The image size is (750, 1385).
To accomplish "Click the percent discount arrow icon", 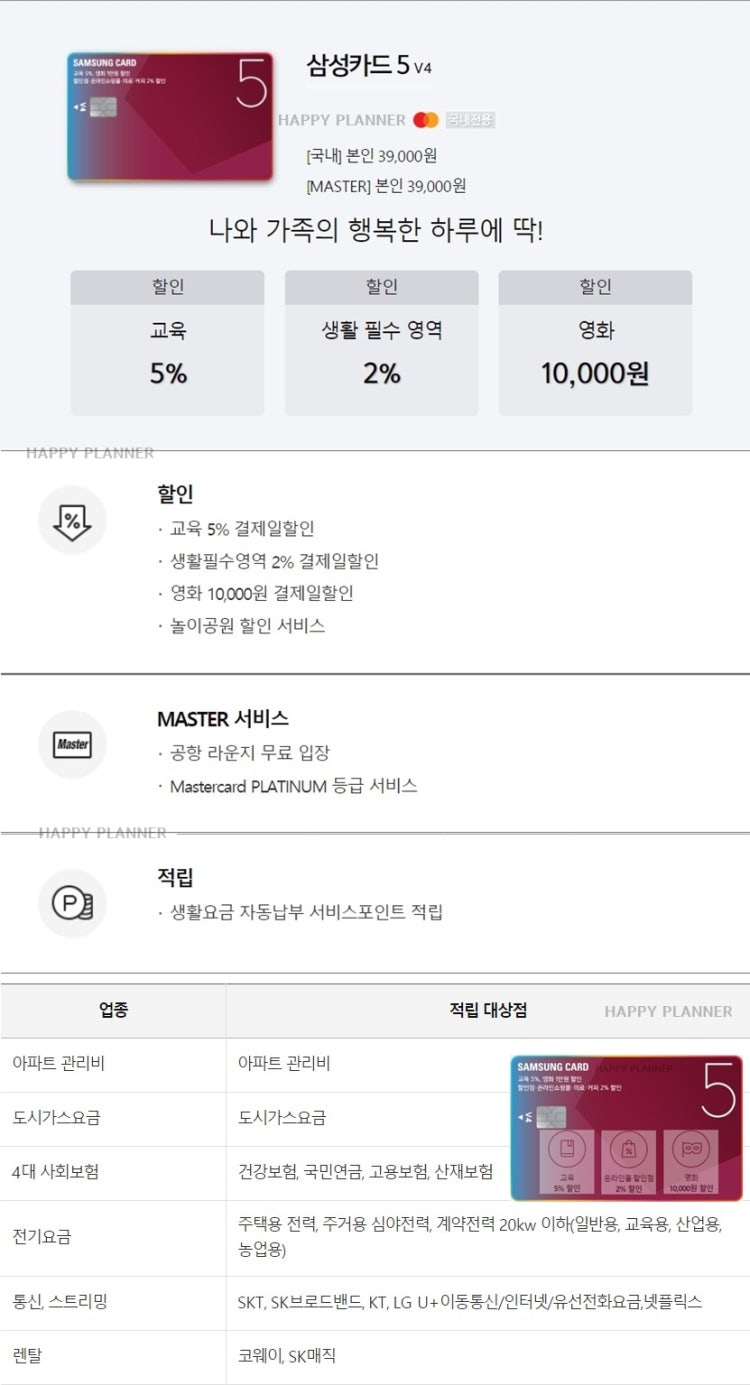I will (x=72, y=520).
